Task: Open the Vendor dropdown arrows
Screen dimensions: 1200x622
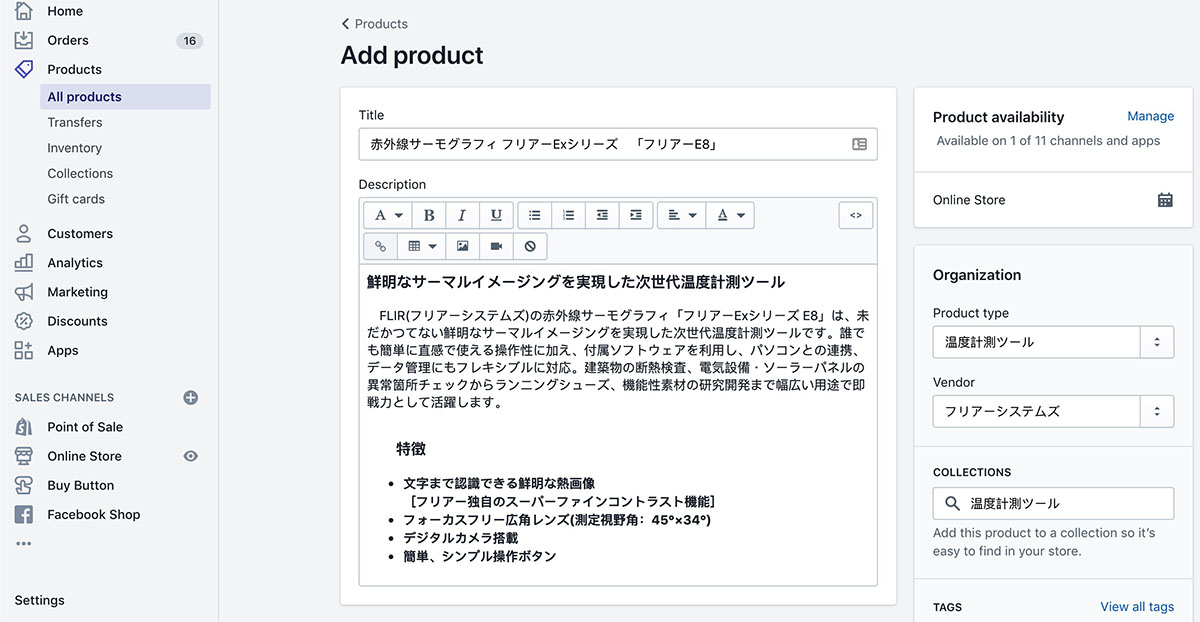Action: 1157,411
